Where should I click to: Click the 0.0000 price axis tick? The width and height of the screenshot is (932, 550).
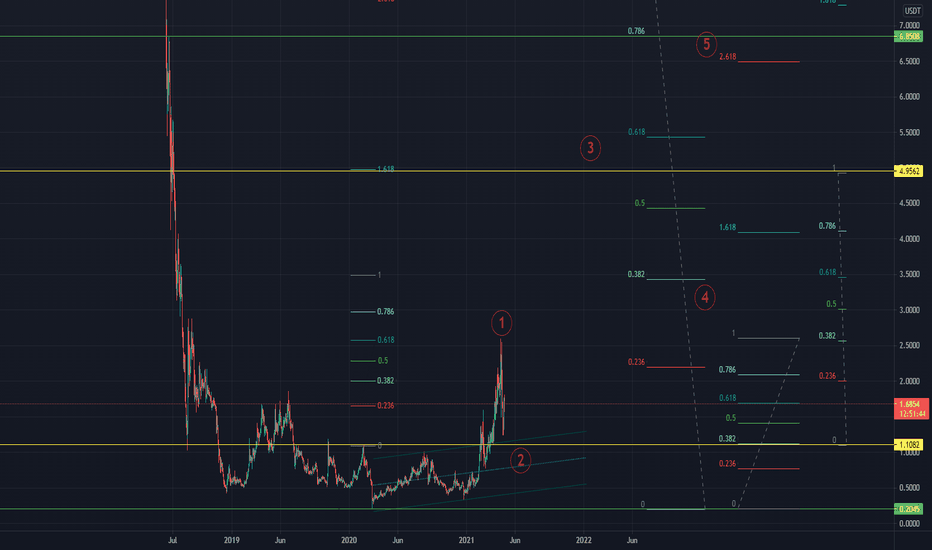click(909, 524)
